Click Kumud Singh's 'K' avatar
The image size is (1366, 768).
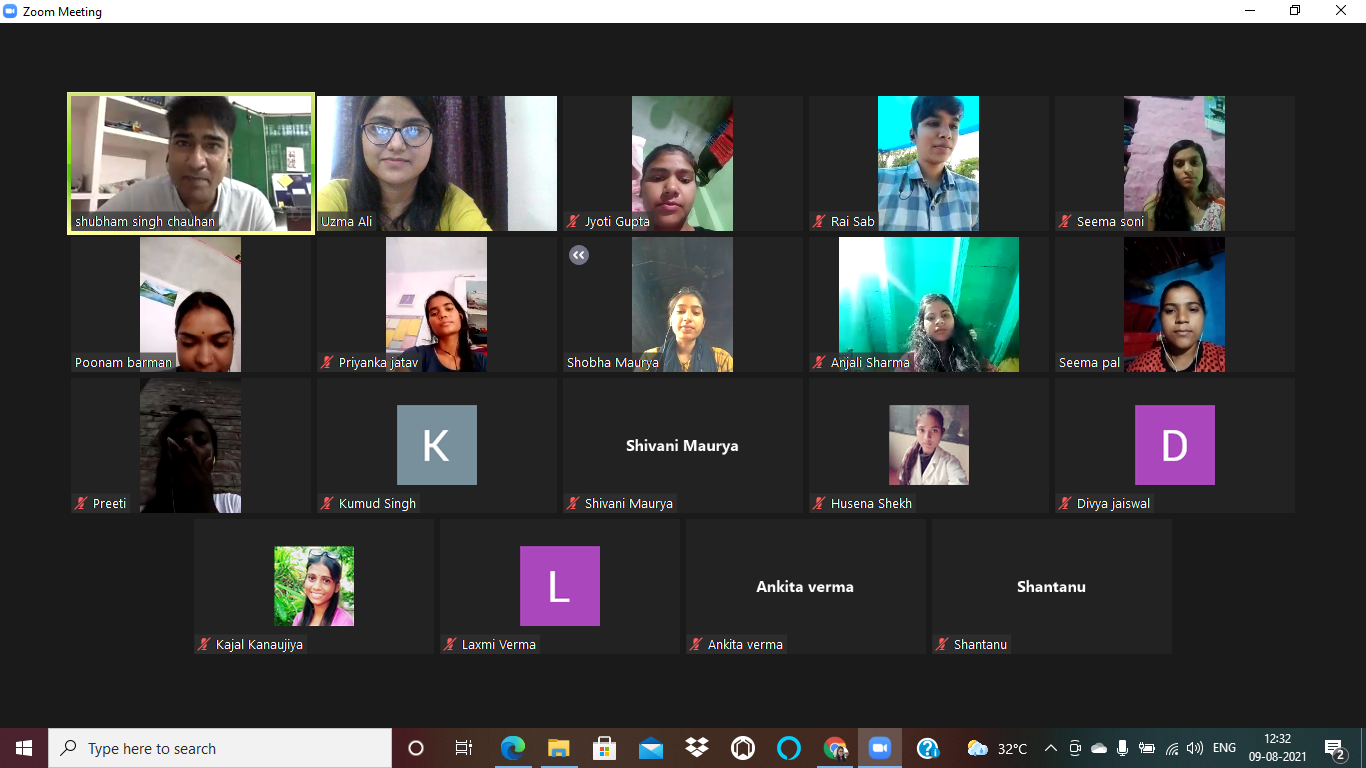[x=437, y=445]
